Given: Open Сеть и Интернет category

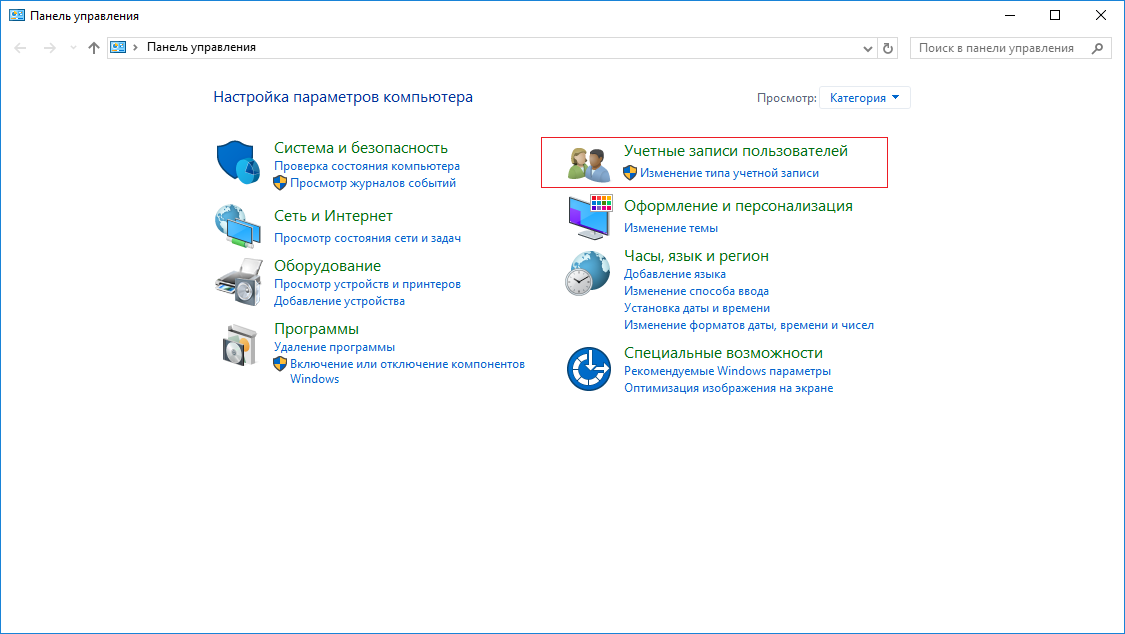Looking at the screenshot, I should point(334,216).
